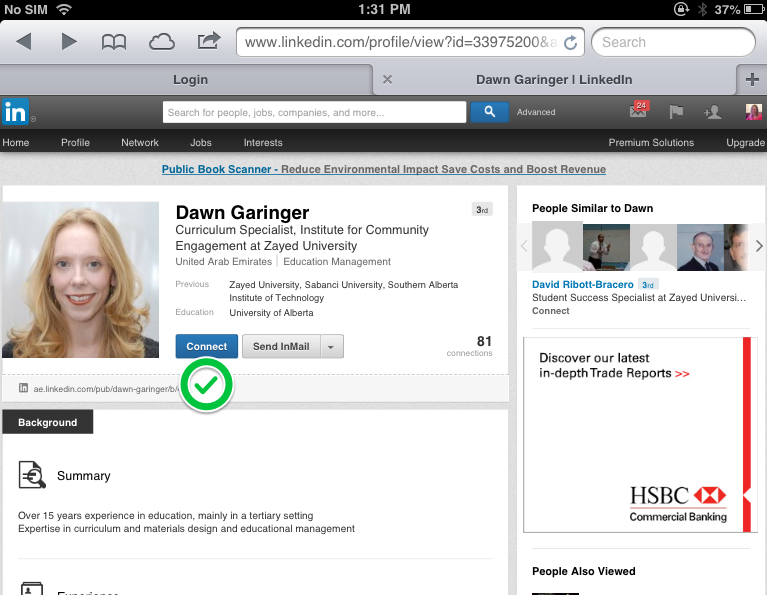Open Safari bookmarks book icon
The image size is (767, 595).
[113, 42]
